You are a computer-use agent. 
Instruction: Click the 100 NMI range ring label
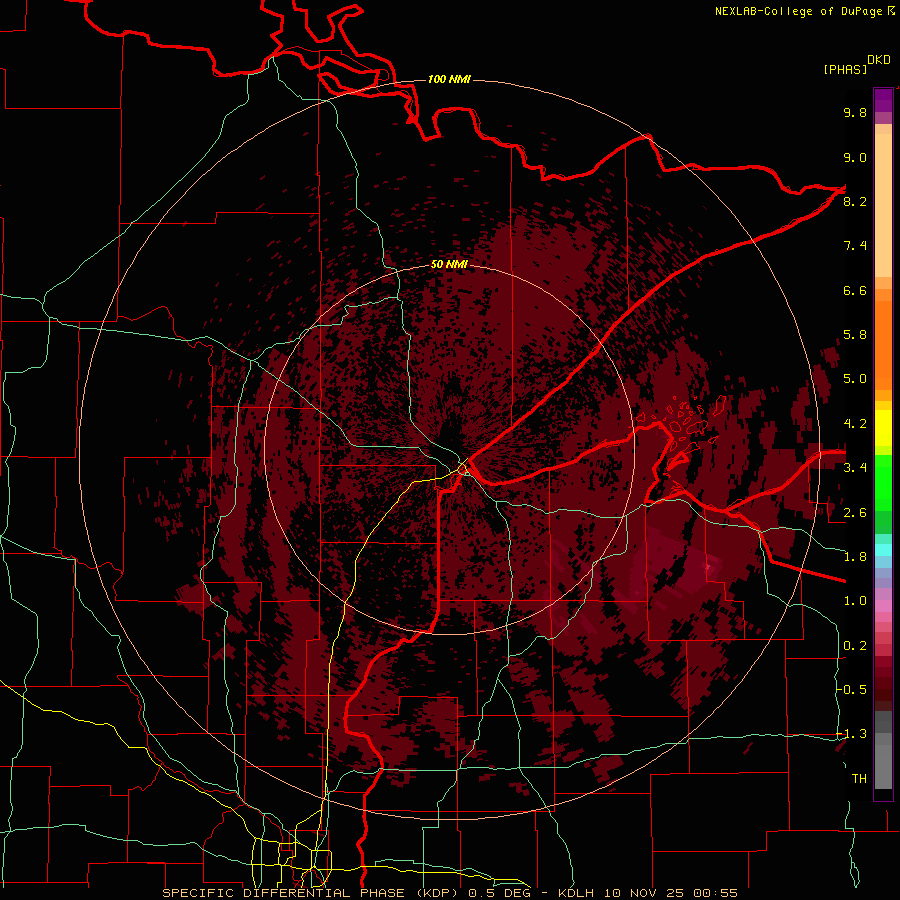(449, 79)
